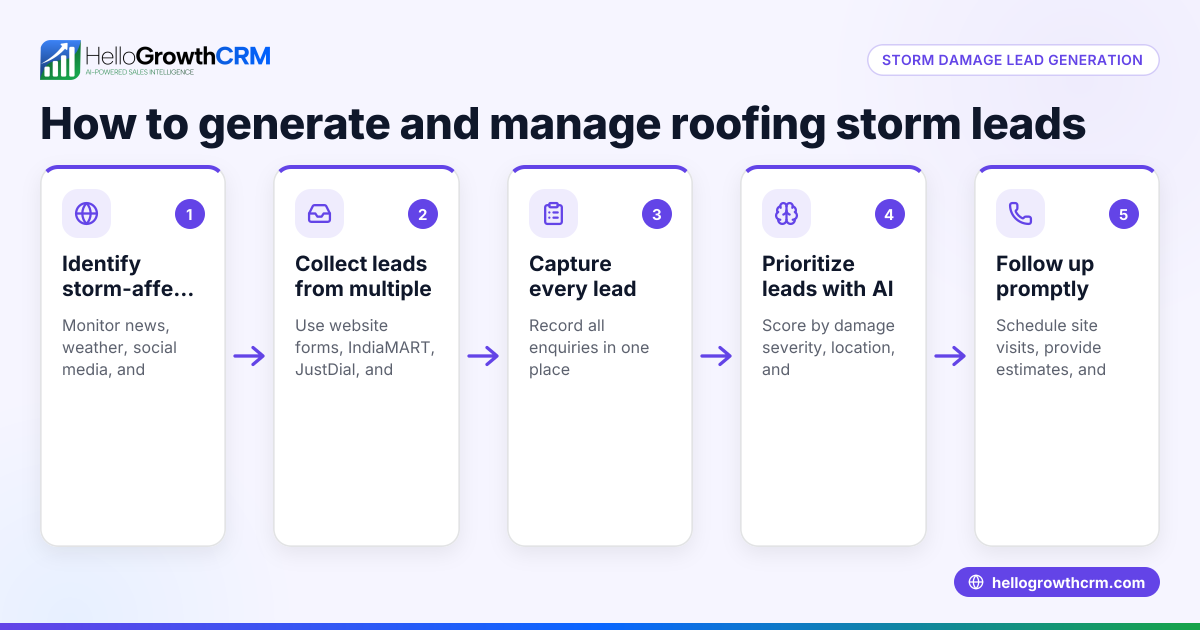1200x630 pixels.
Task: Click the 'Record all enquiries in one place' description
Action: pos(589,347)
